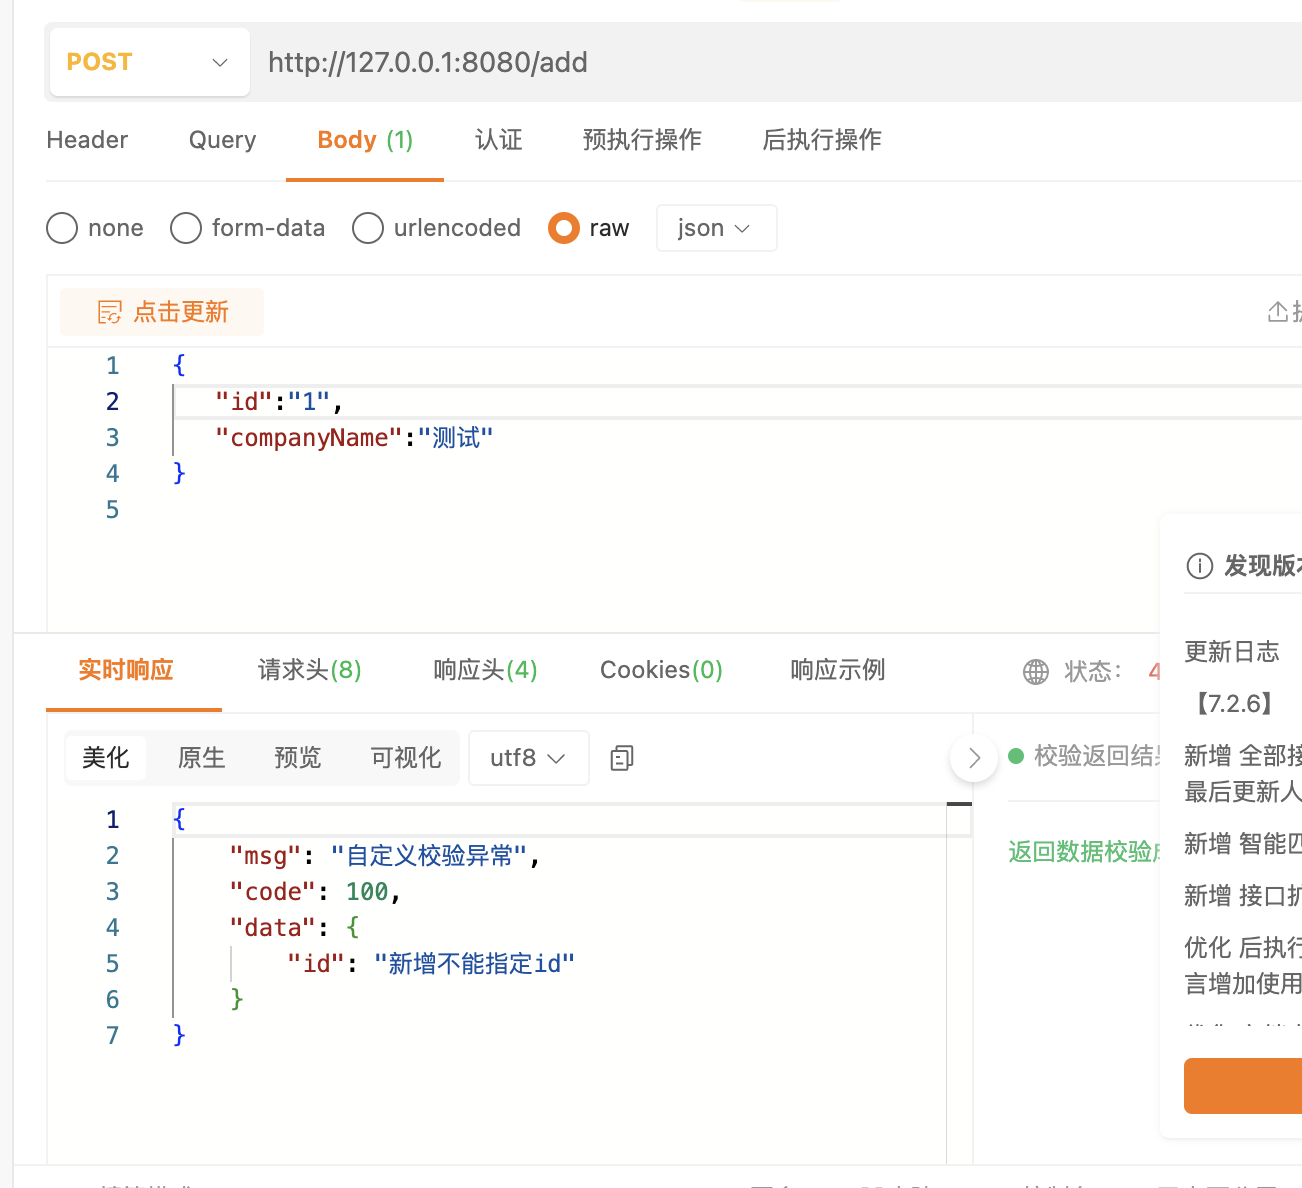Screen dimensions: 1302x1188
Task: Click the "id": "新增不能指定id" response line
Action: click(x=431, y=964)
